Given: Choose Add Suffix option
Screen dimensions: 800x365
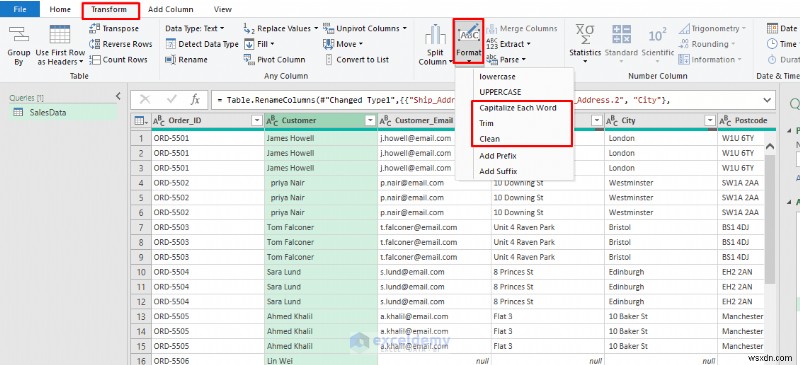Looking at the screenshot, I should pyautogui.click(x=498, y=172).
